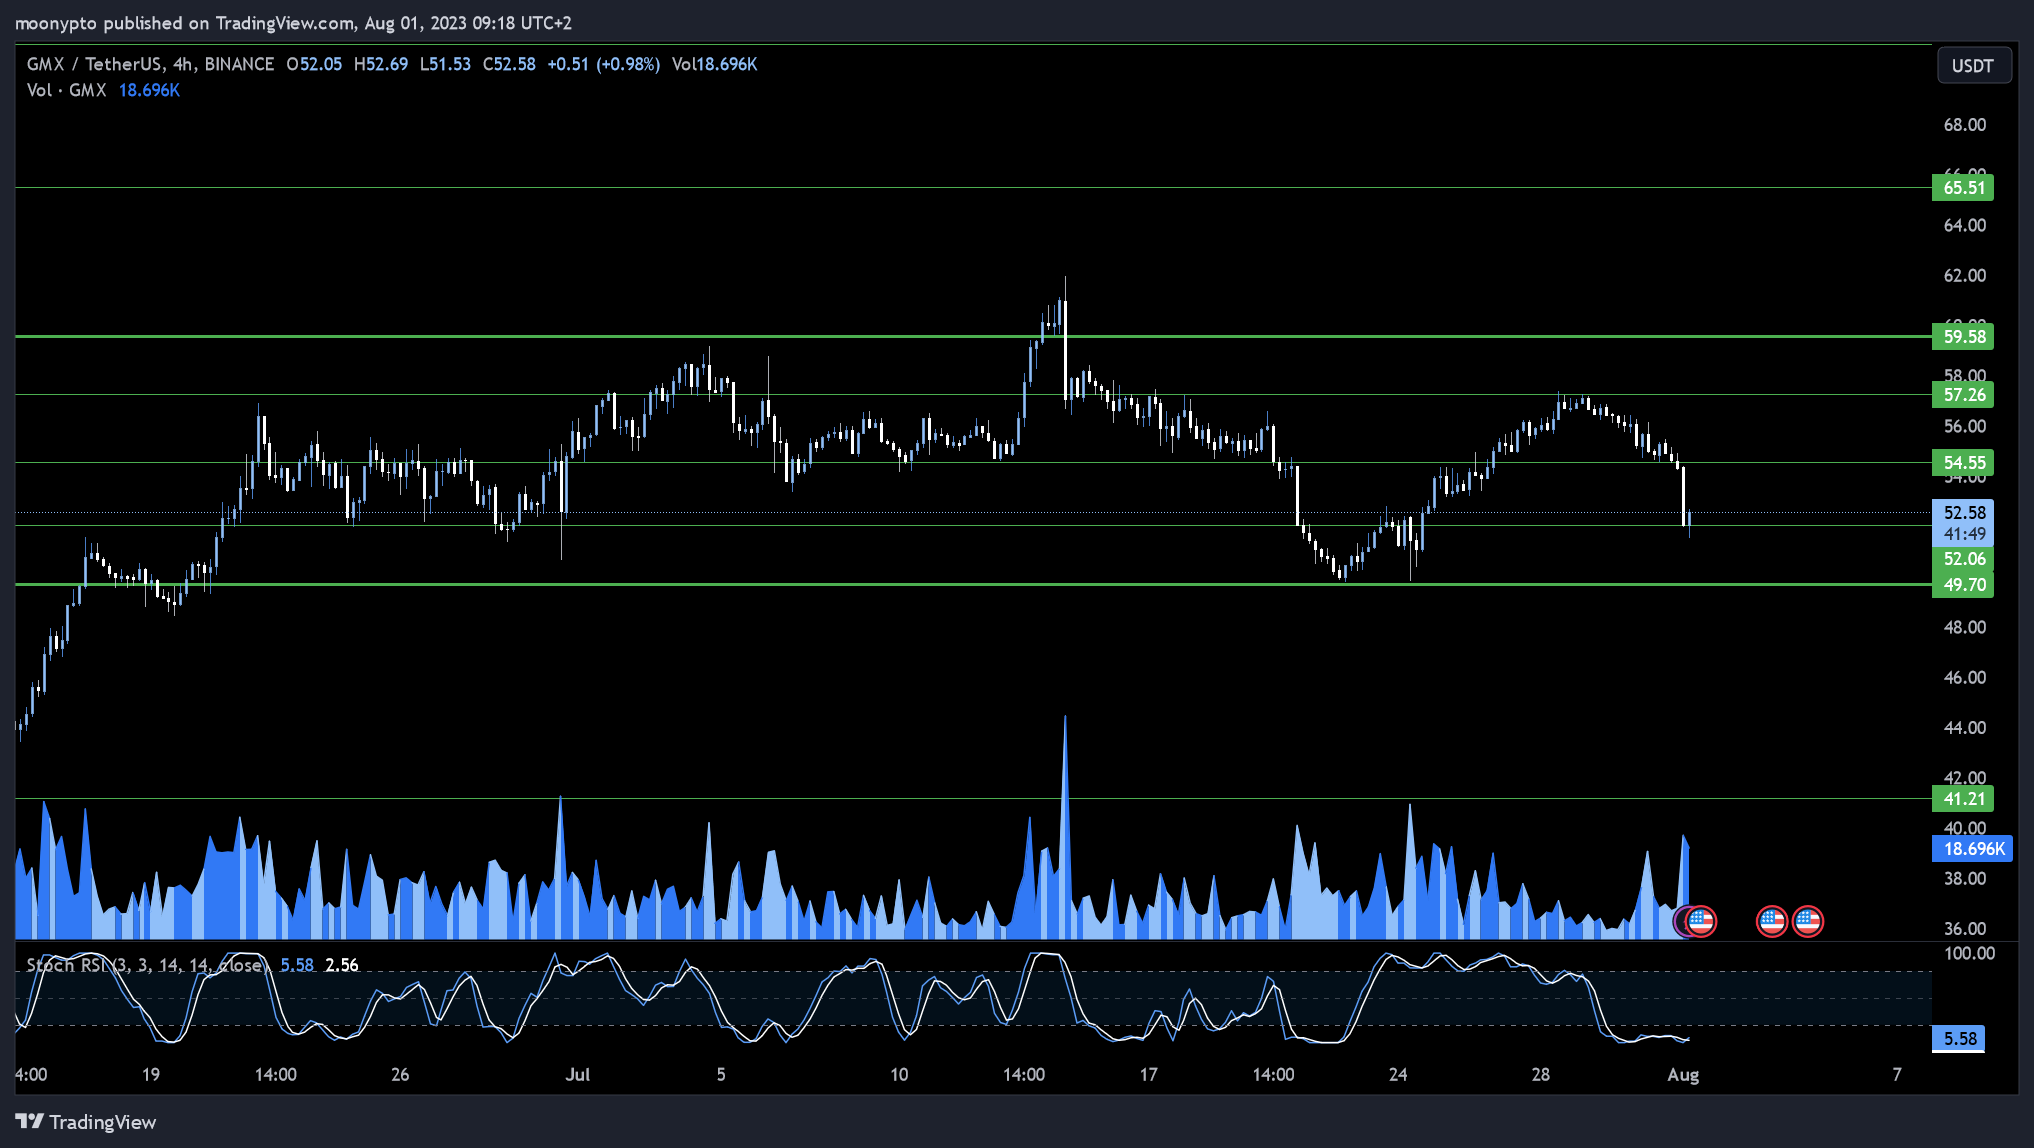
Task: Click the 26 date on time axis
Action: coord(400,1075)
